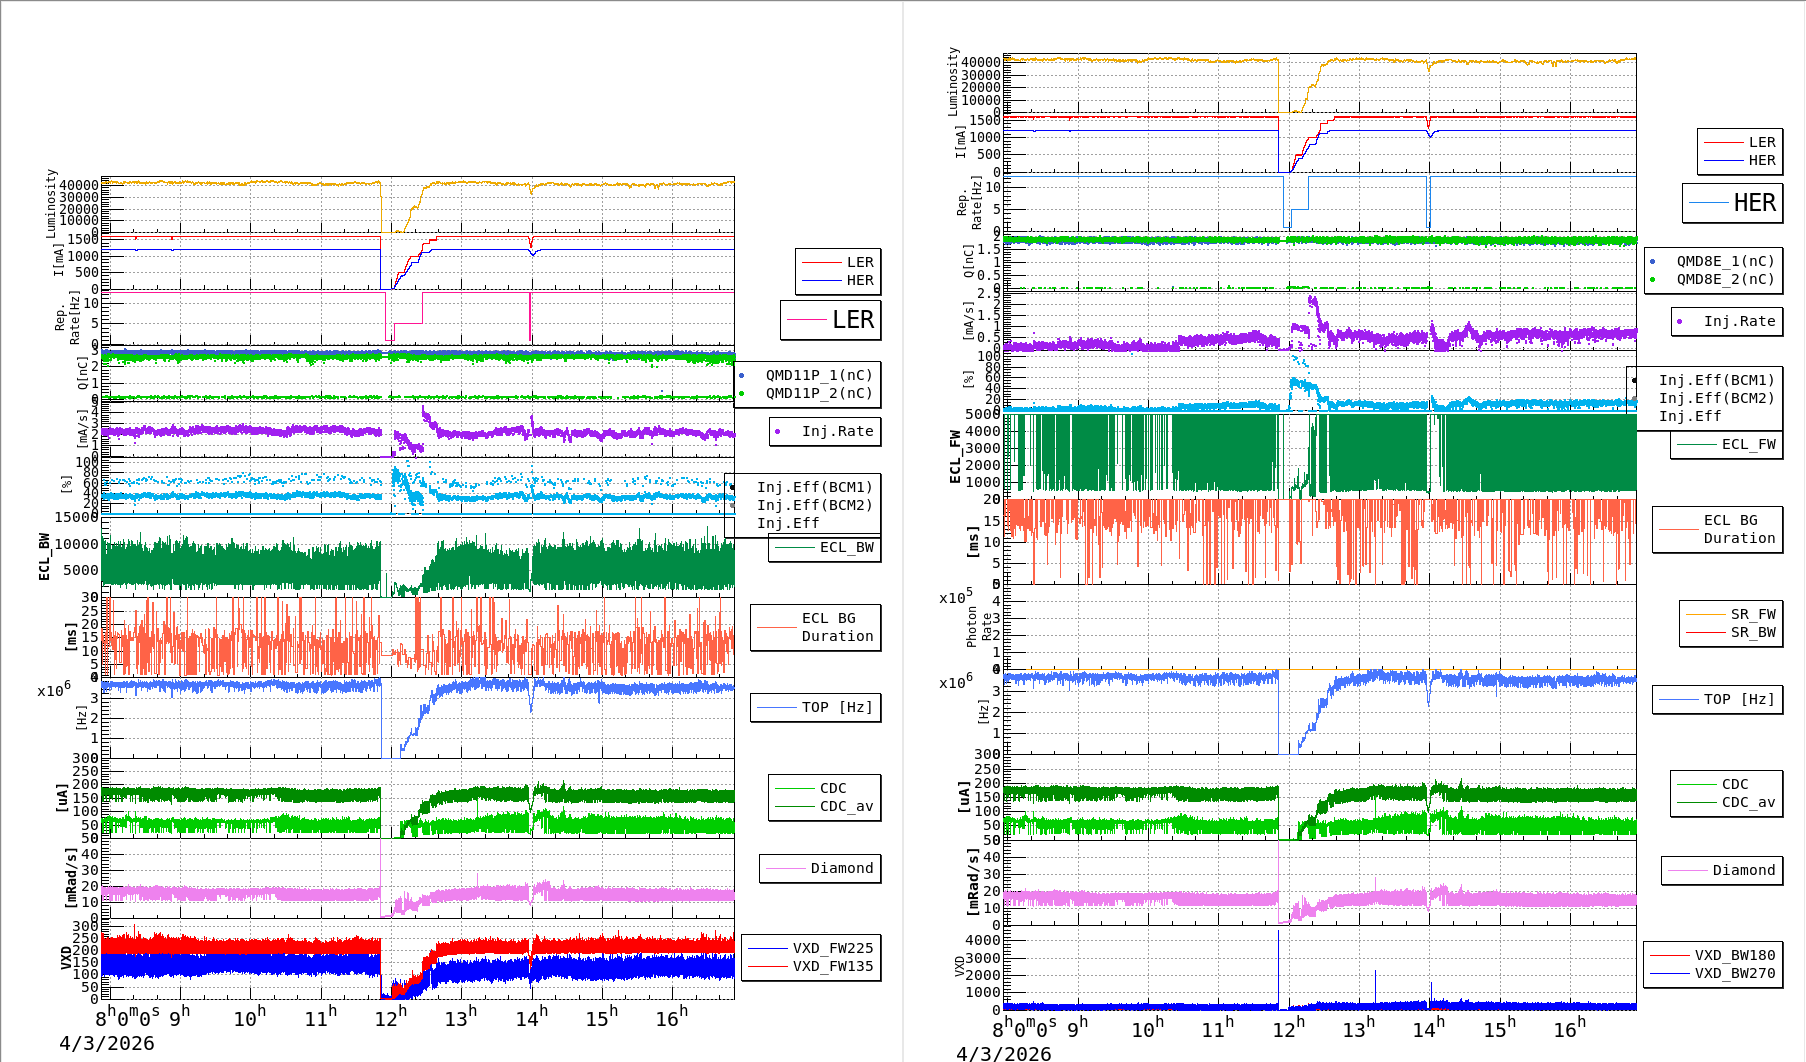Click the VXD_BW270 legend entry

tap(1712, 973)
